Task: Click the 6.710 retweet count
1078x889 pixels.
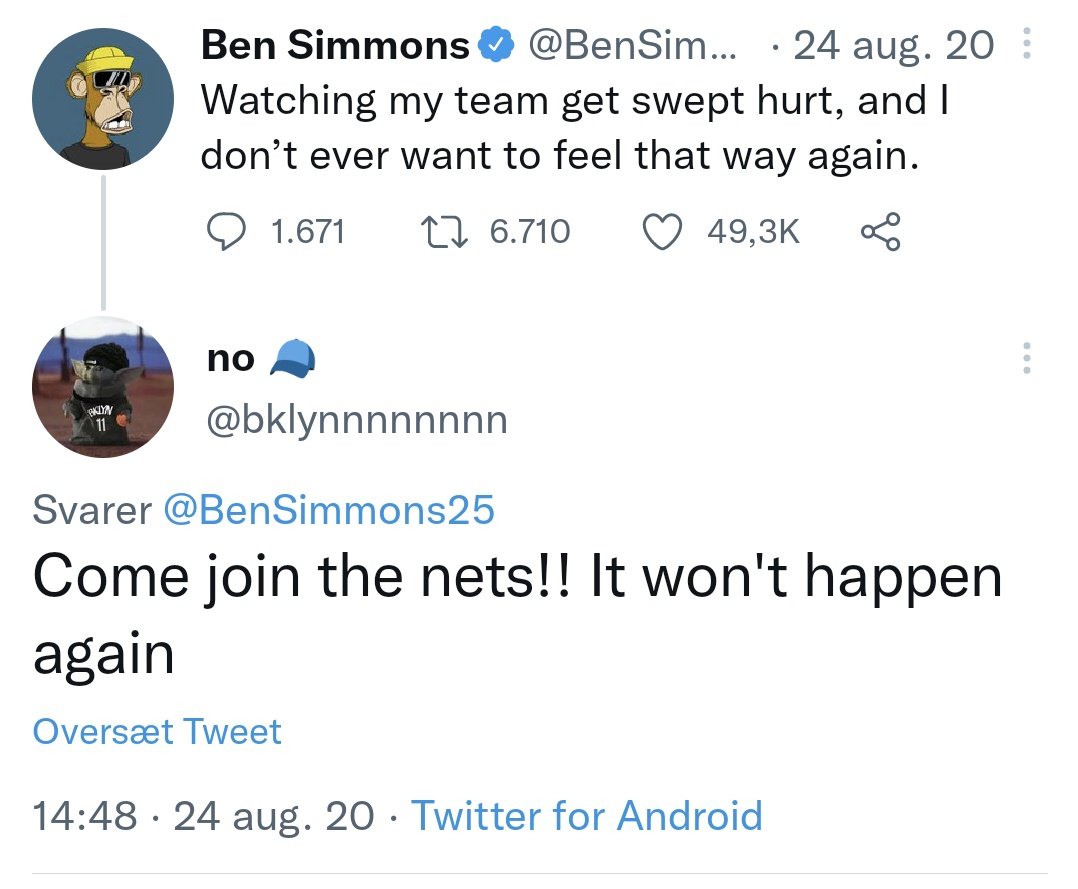Action: (529, 231)
